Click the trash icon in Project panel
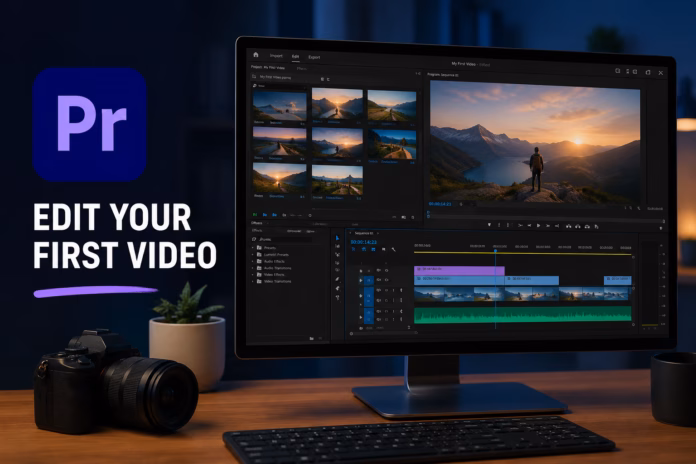The image size is (696, 464). coord(413,218)
